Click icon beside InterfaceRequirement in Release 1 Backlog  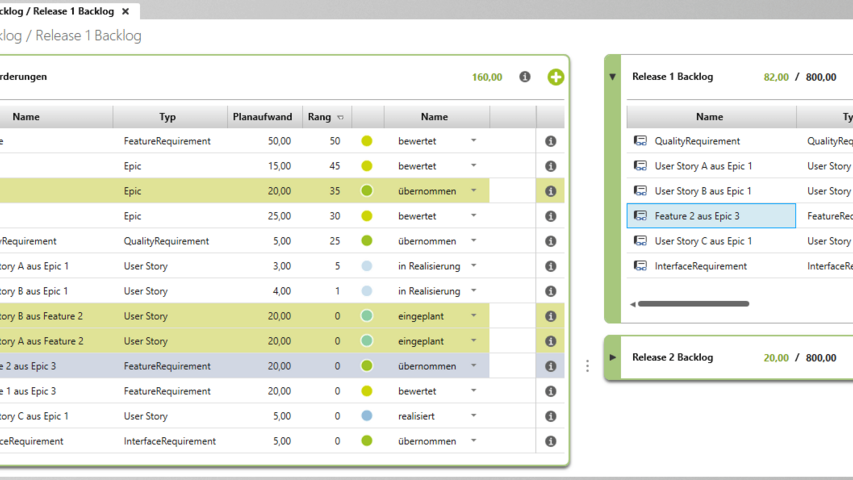(x=641, y=266)
